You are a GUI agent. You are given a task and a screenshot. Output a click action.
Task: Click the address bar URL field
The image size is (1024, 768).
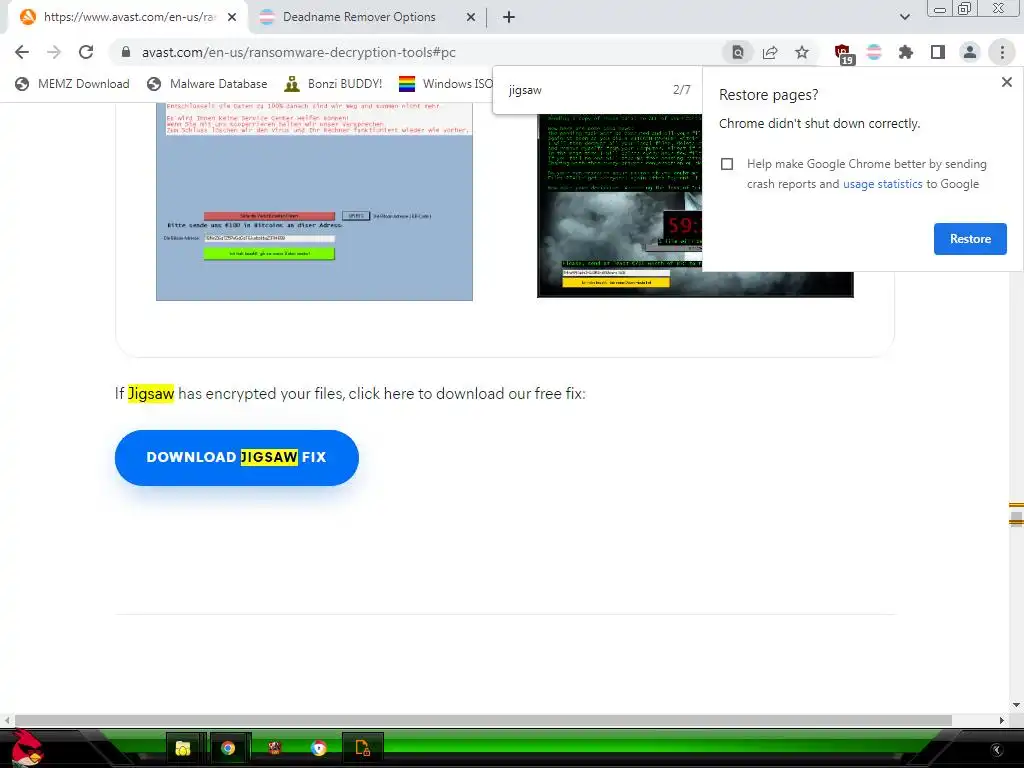pyautogui.click(x=418, y=52)
